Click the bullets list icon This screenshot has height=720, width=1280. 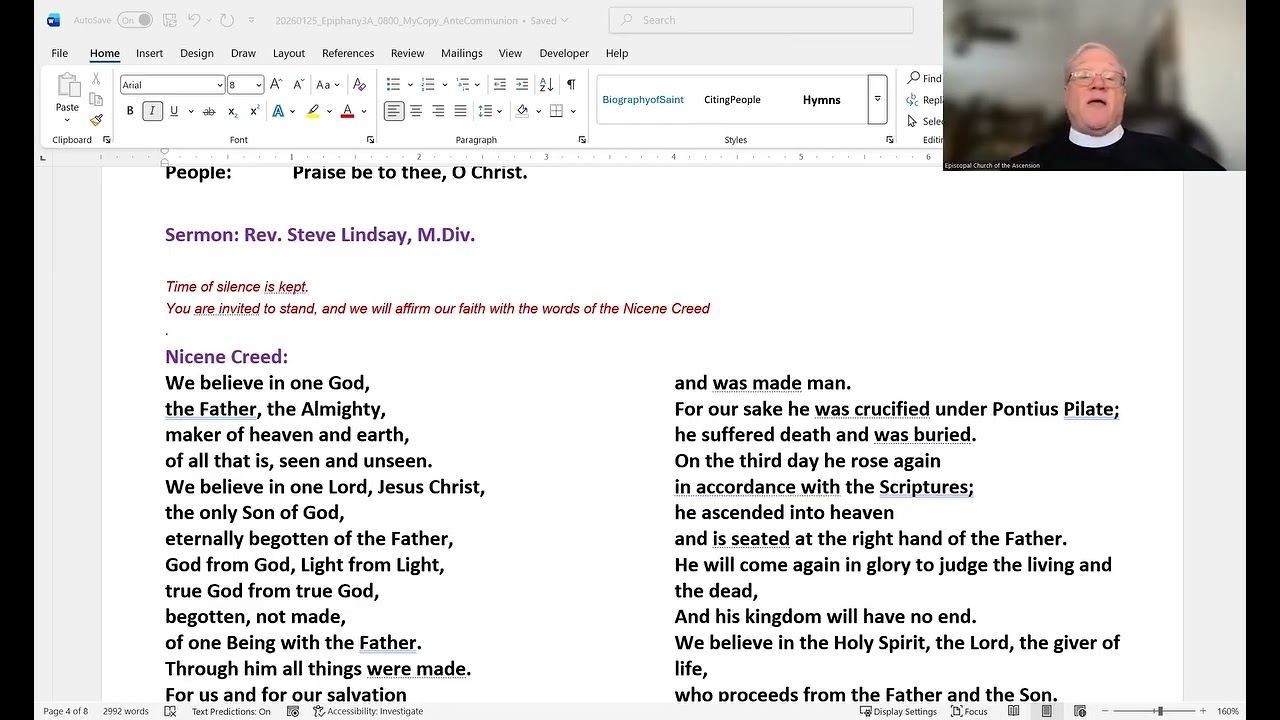pyautogui.click(x=393, y=85)
